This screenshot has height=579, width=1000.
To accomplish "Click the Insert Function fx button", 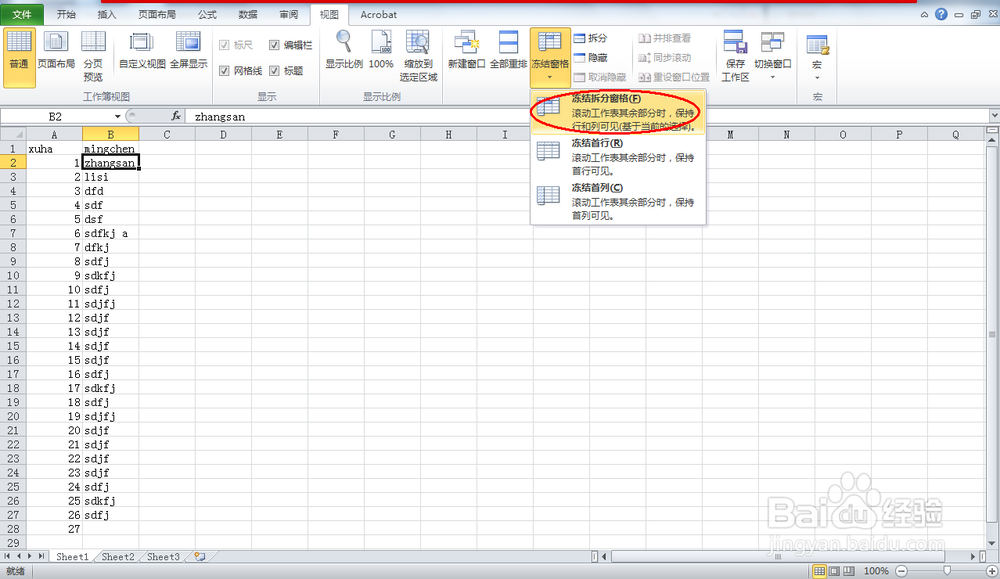I will (x=176, y=116).
